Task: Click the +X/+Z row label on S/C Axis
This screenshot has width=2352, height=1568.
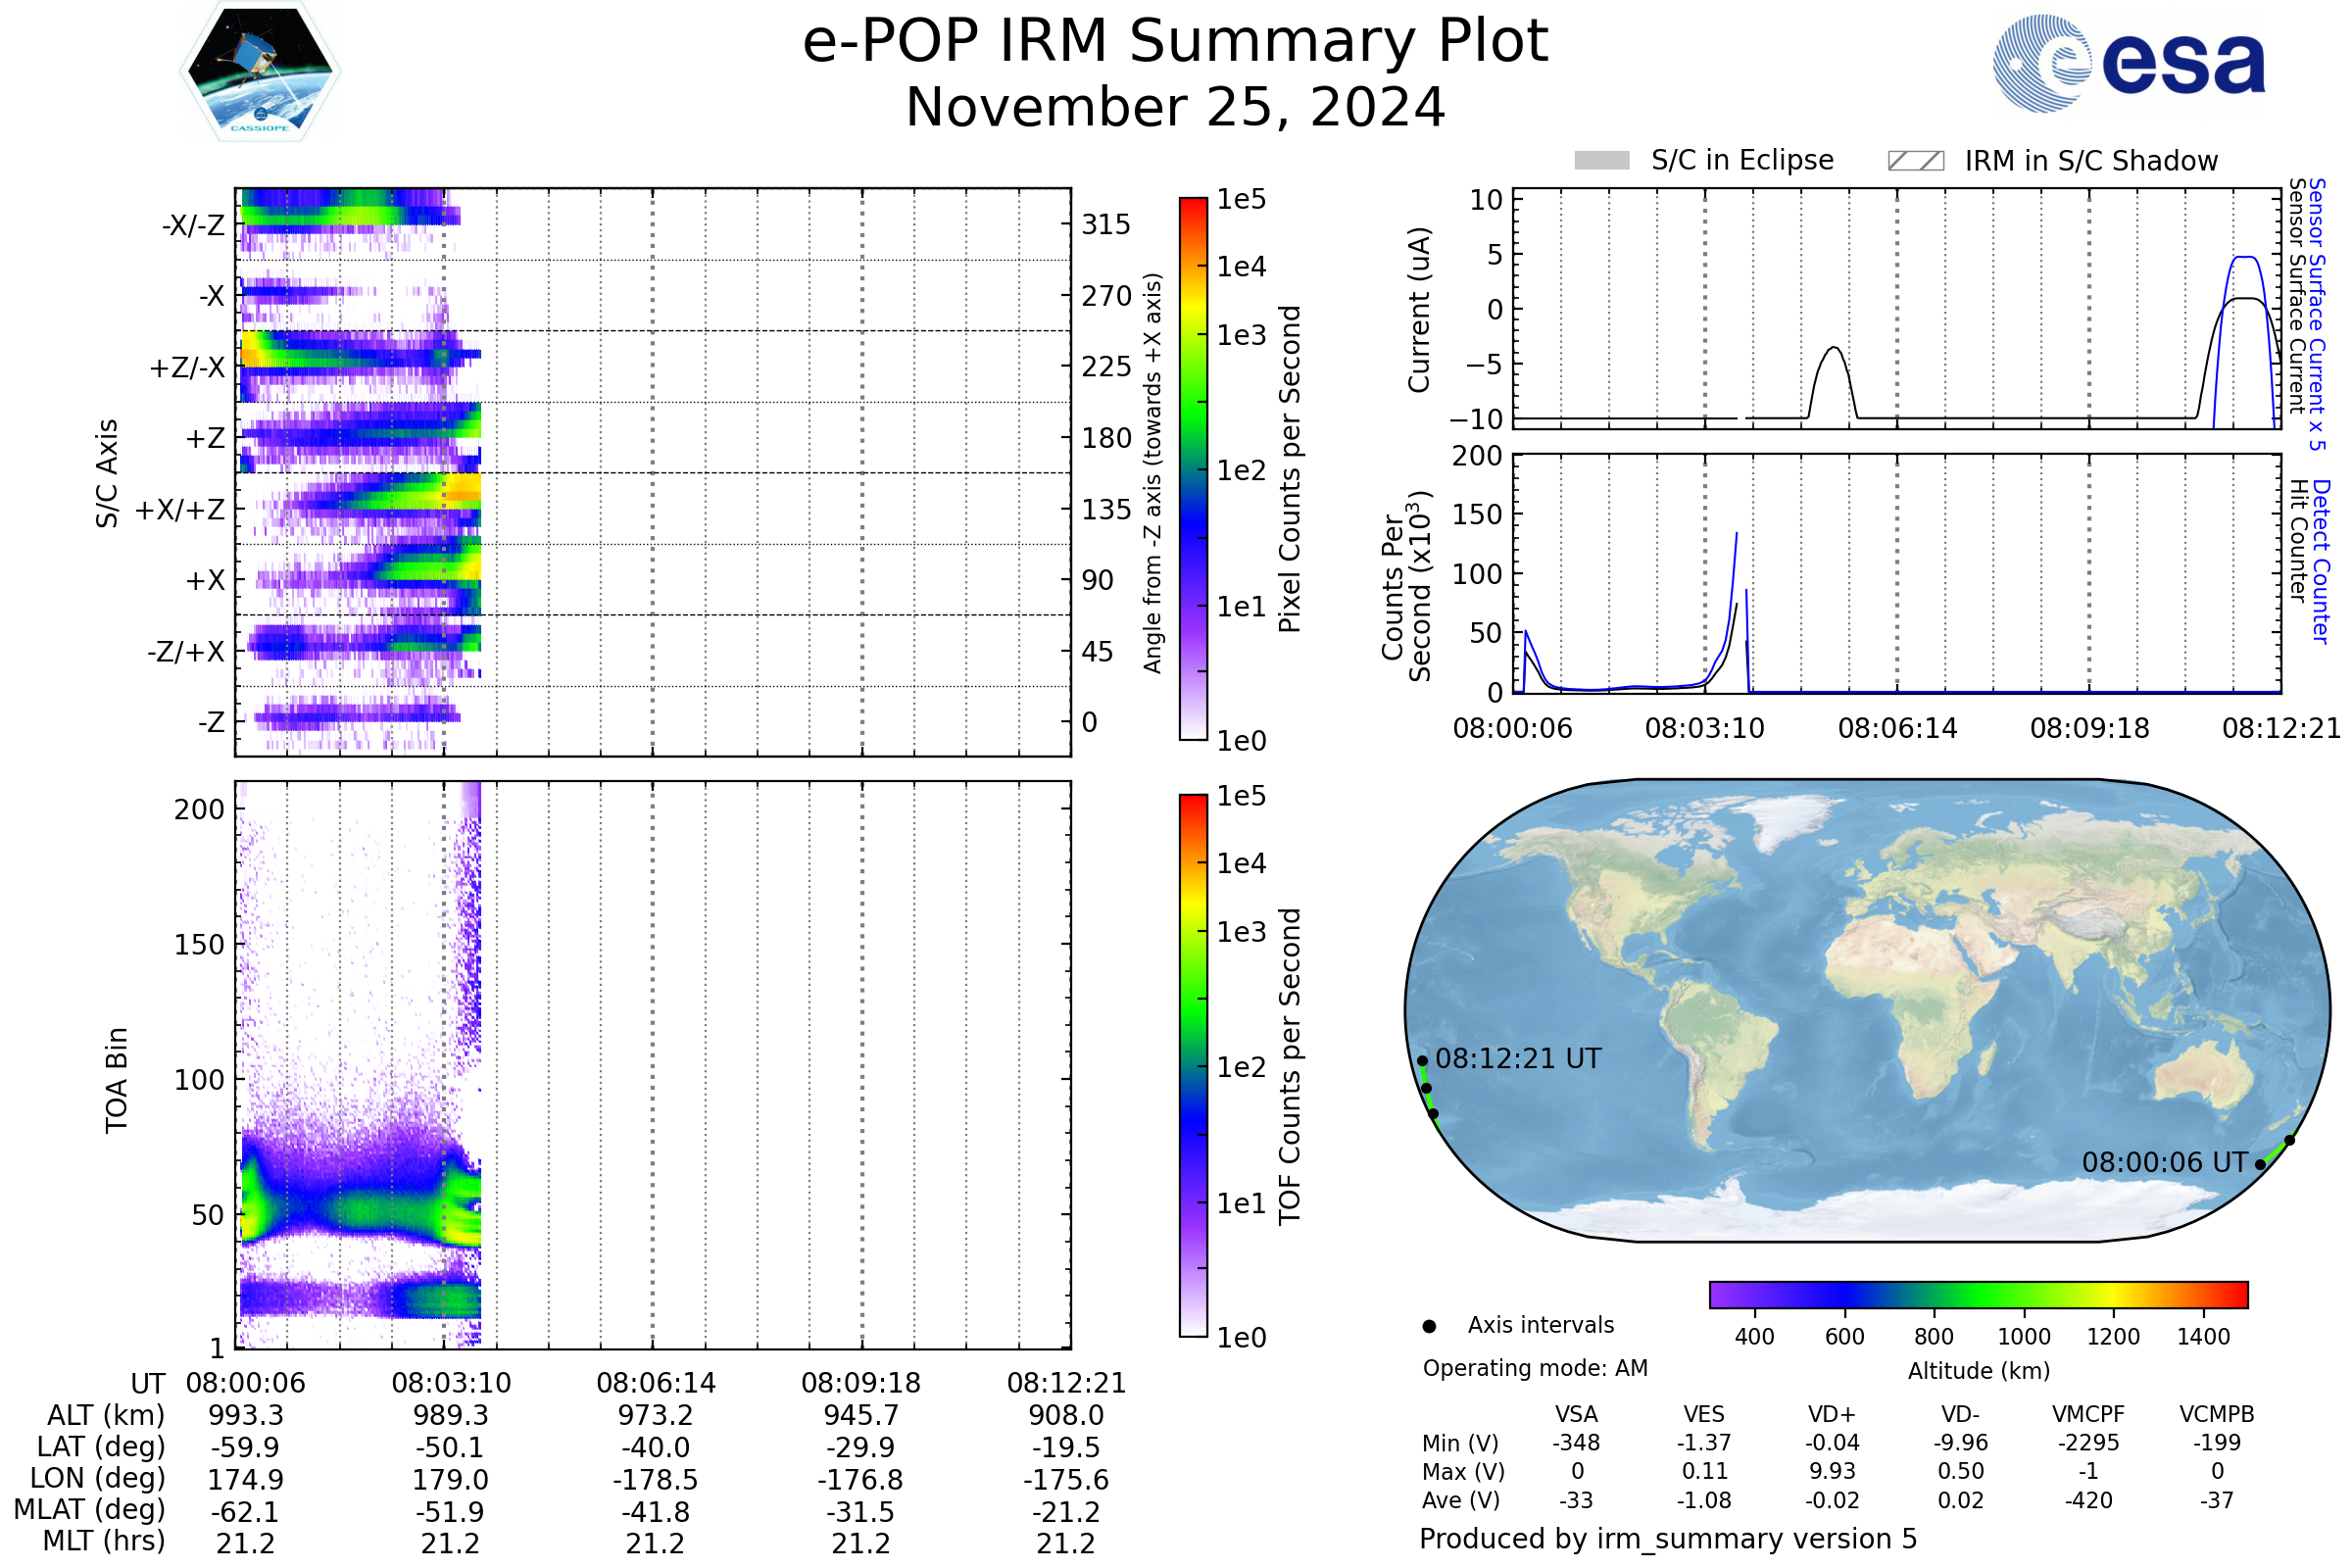Action: click(x=180, y=510)
